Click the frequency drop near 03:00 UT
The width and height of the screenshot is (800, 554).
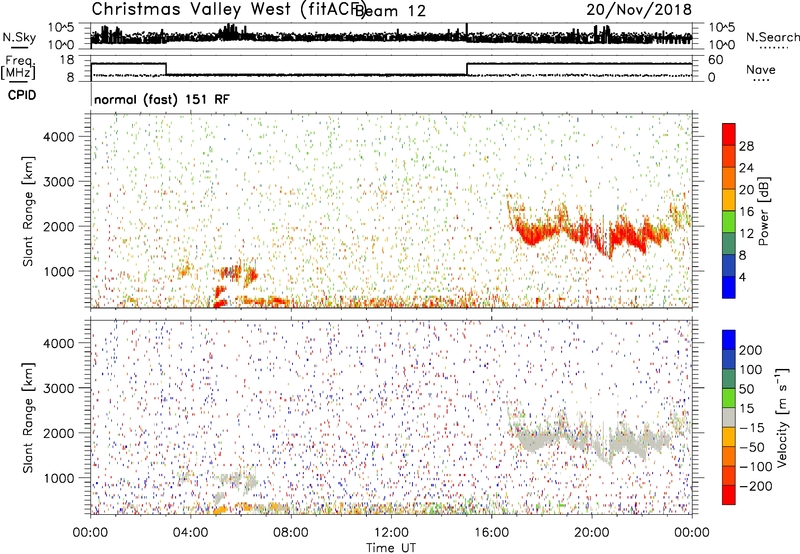tap(166, 69)
